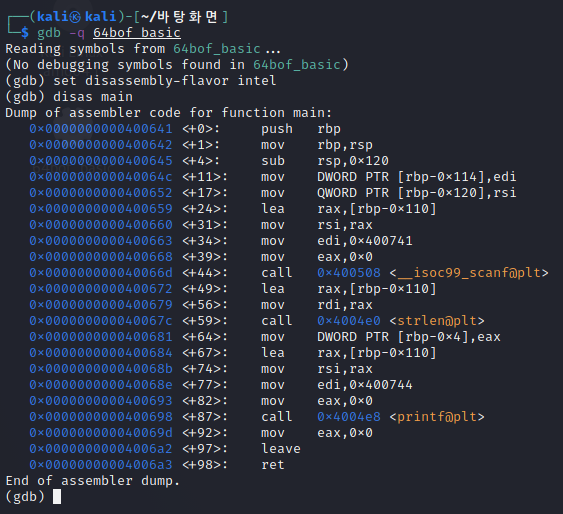
Task: Click the ret instruction
Action: 273,464
